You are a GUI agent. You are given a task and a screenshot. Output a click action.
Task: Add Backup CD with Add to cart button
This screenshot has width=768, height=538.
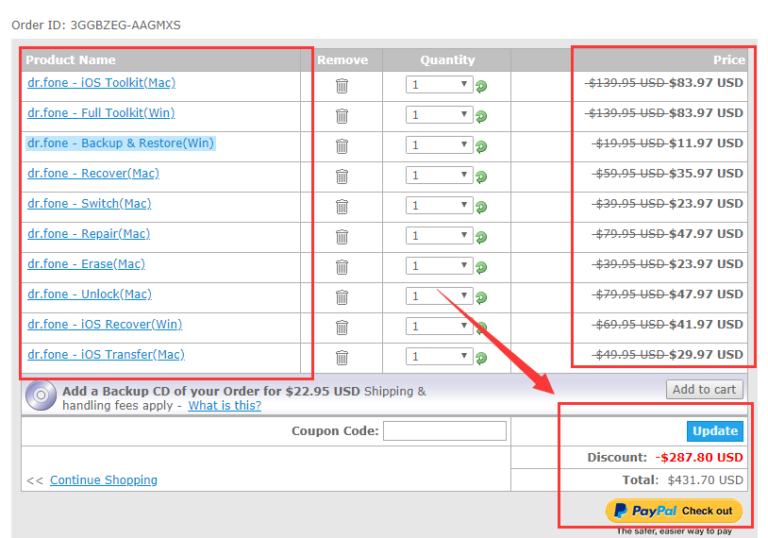click(x=704, y=390)
